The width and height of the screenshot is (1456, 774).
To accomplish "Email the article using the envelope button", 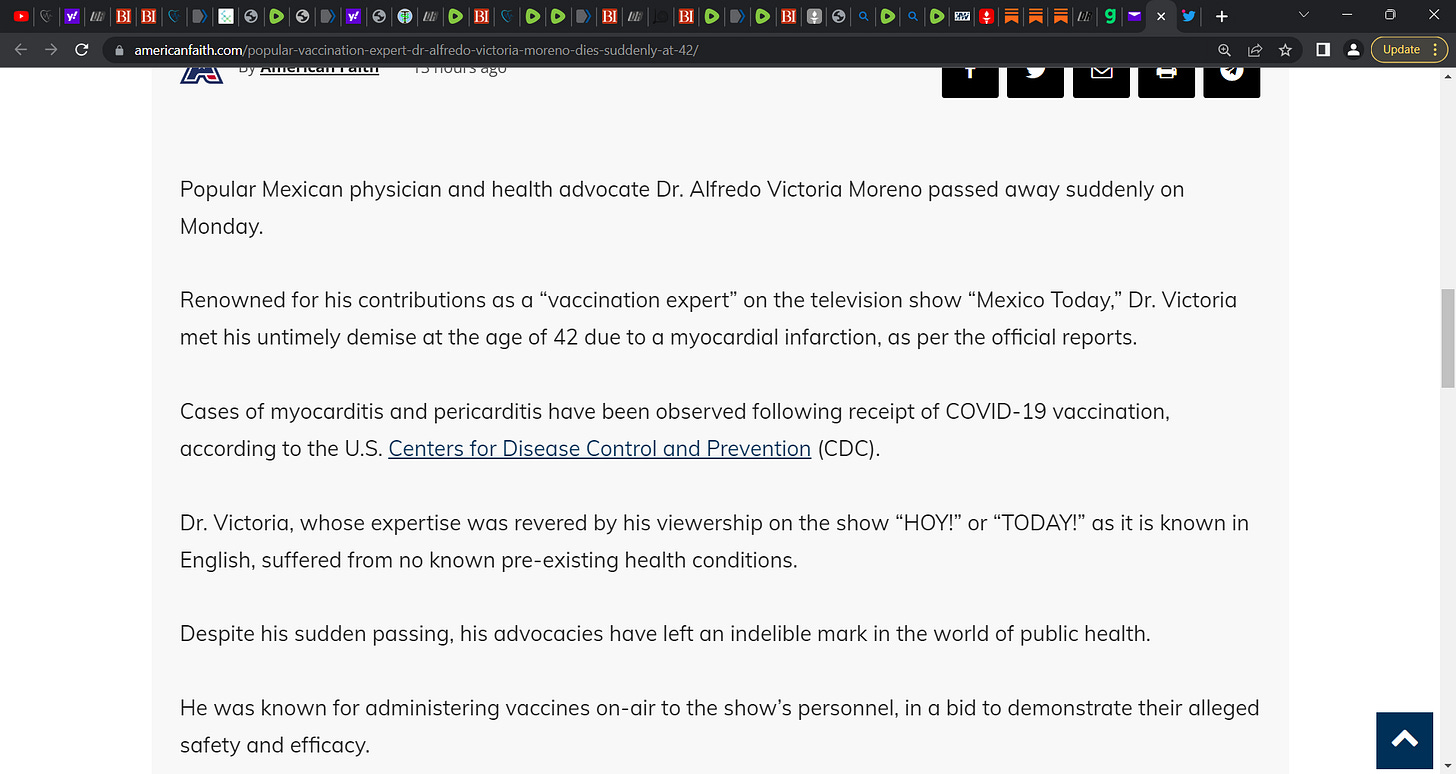I will (x=1101, y=81).
